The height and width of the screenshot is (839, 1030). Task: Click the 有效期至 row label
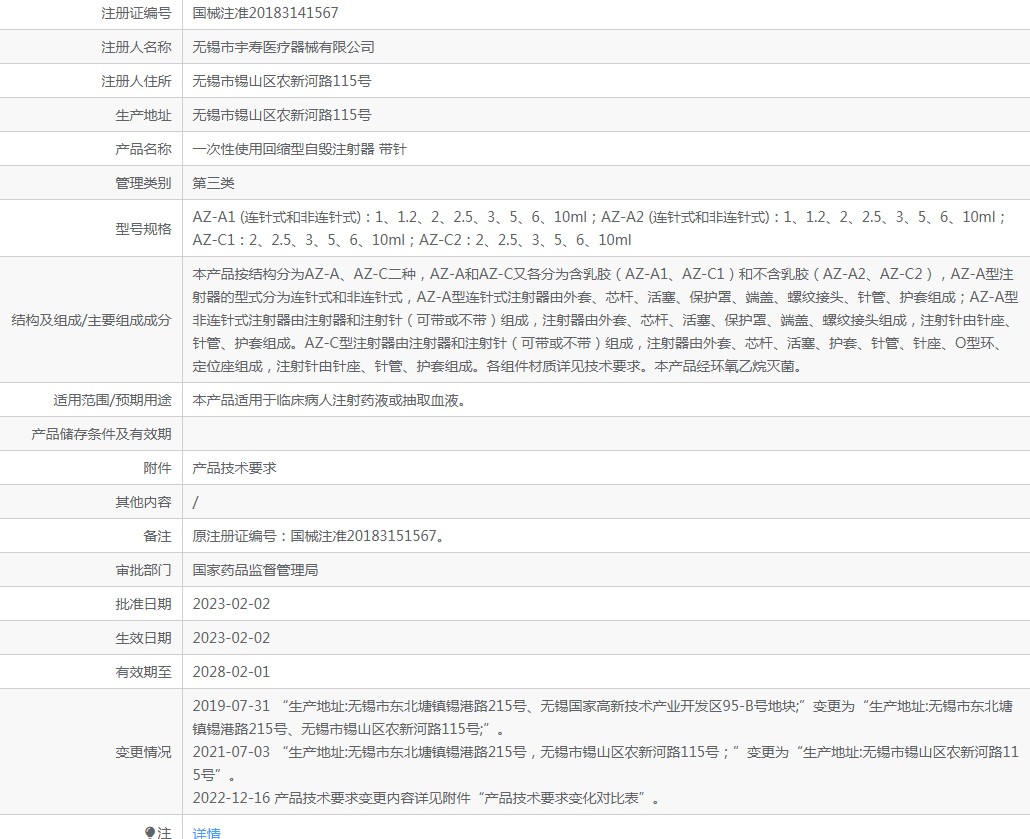pyautogui.click(x=143, y=671)
